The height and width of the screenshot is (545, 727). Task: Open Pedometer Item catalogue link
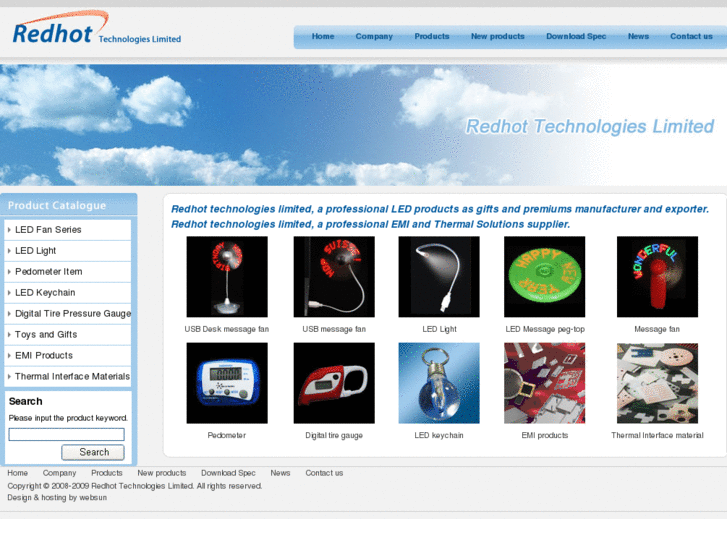(49, 271)
